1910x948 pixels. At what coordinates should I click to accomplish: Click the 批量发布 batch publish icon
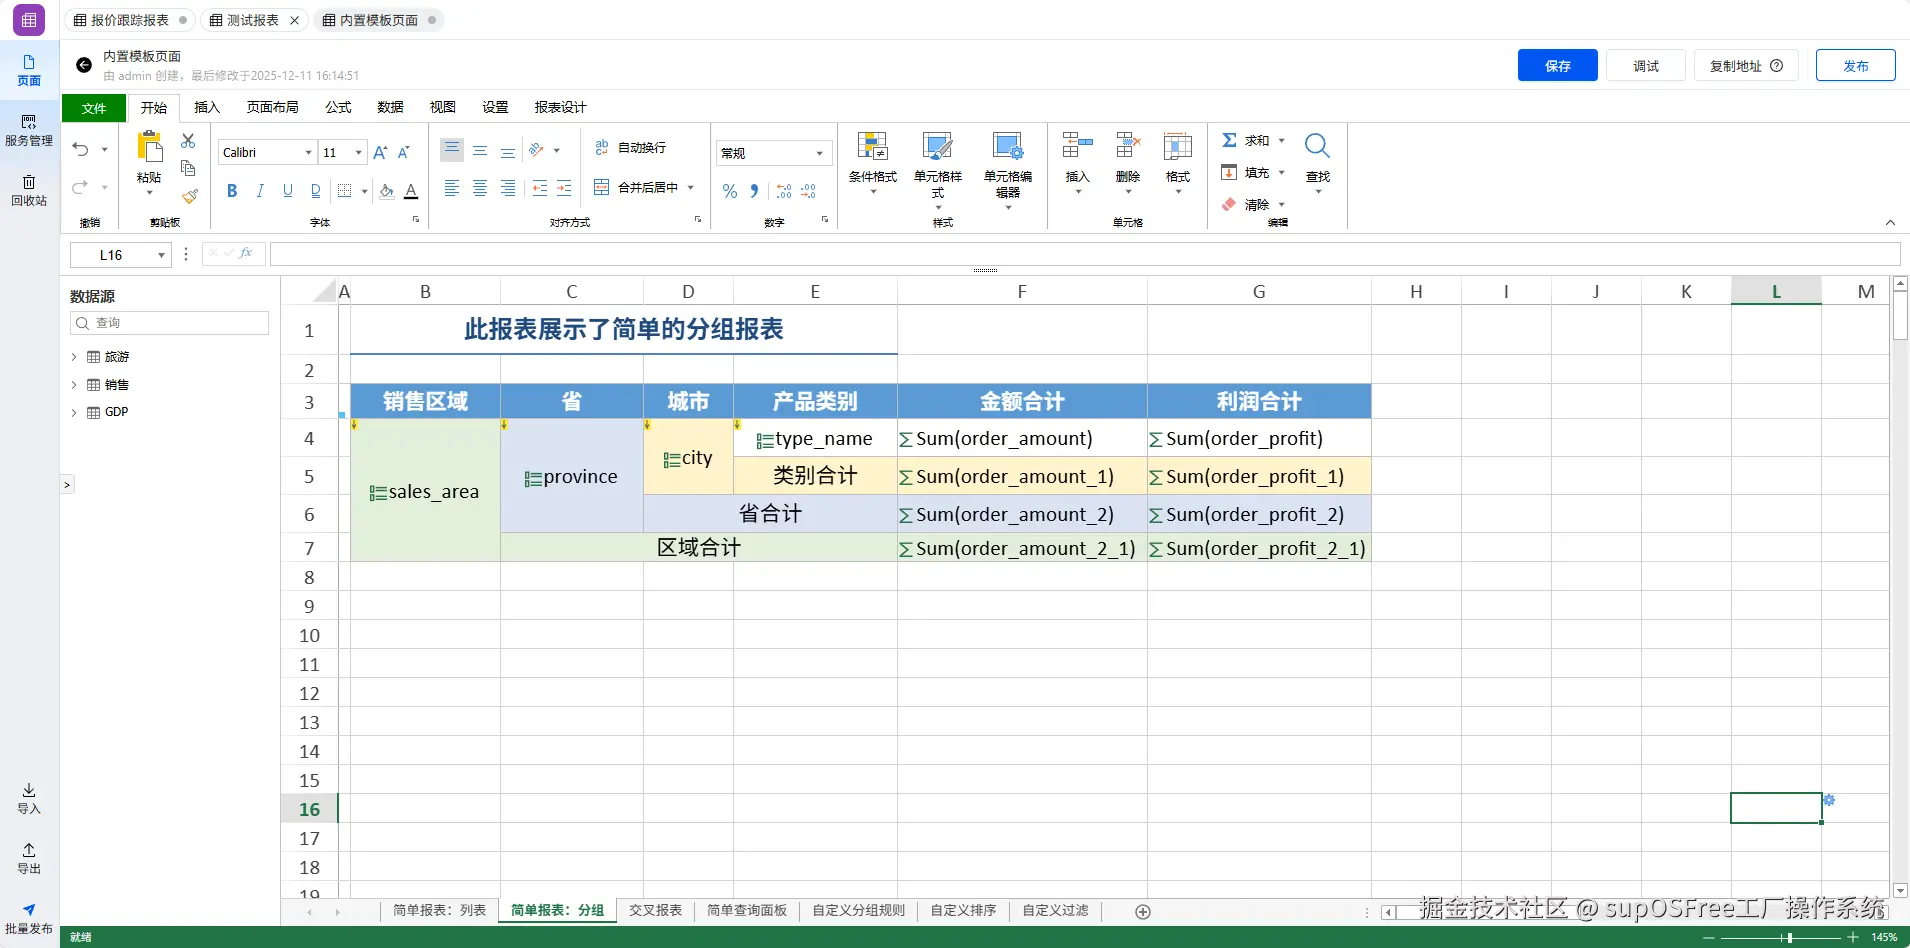pos(29,910)
